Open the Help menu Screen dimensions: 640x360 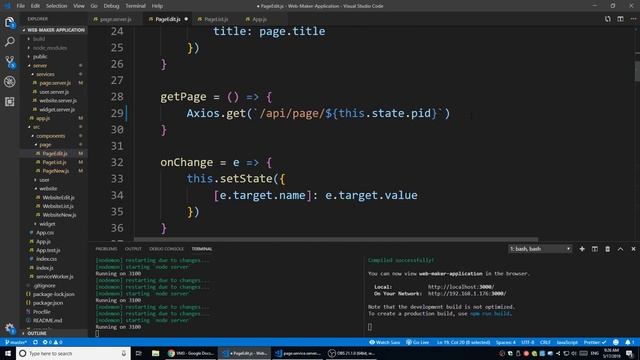(x=157, y=6)
